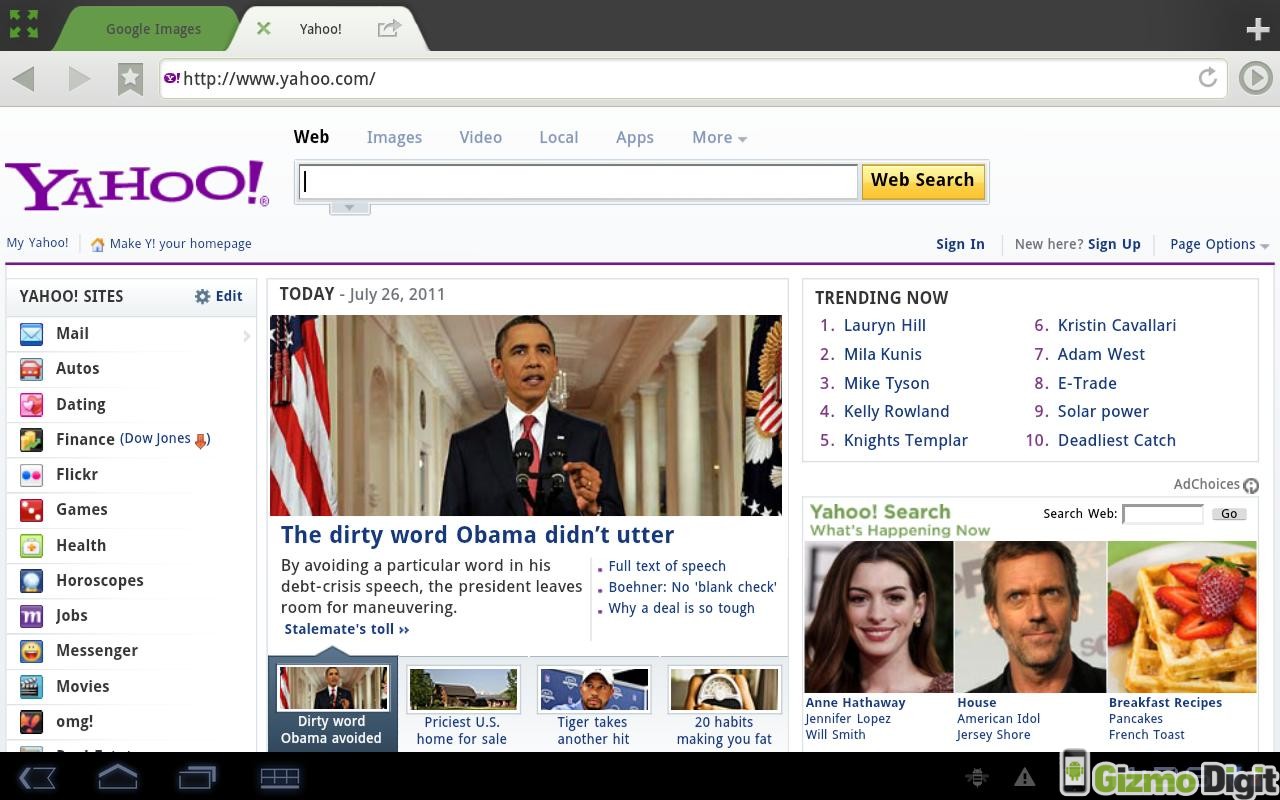The height and width of the screenshot is (800, 1280).
Task: Open My Yahoo! link
Action: [37, 243]
